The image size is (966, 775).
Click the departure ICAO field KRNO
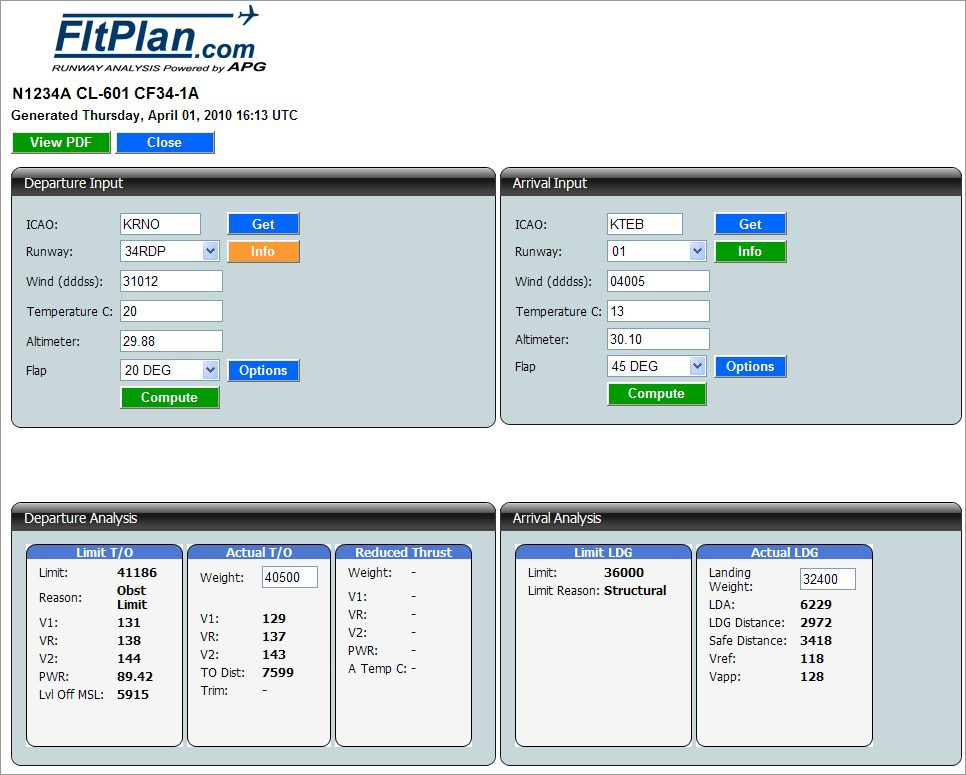point(160,224)
